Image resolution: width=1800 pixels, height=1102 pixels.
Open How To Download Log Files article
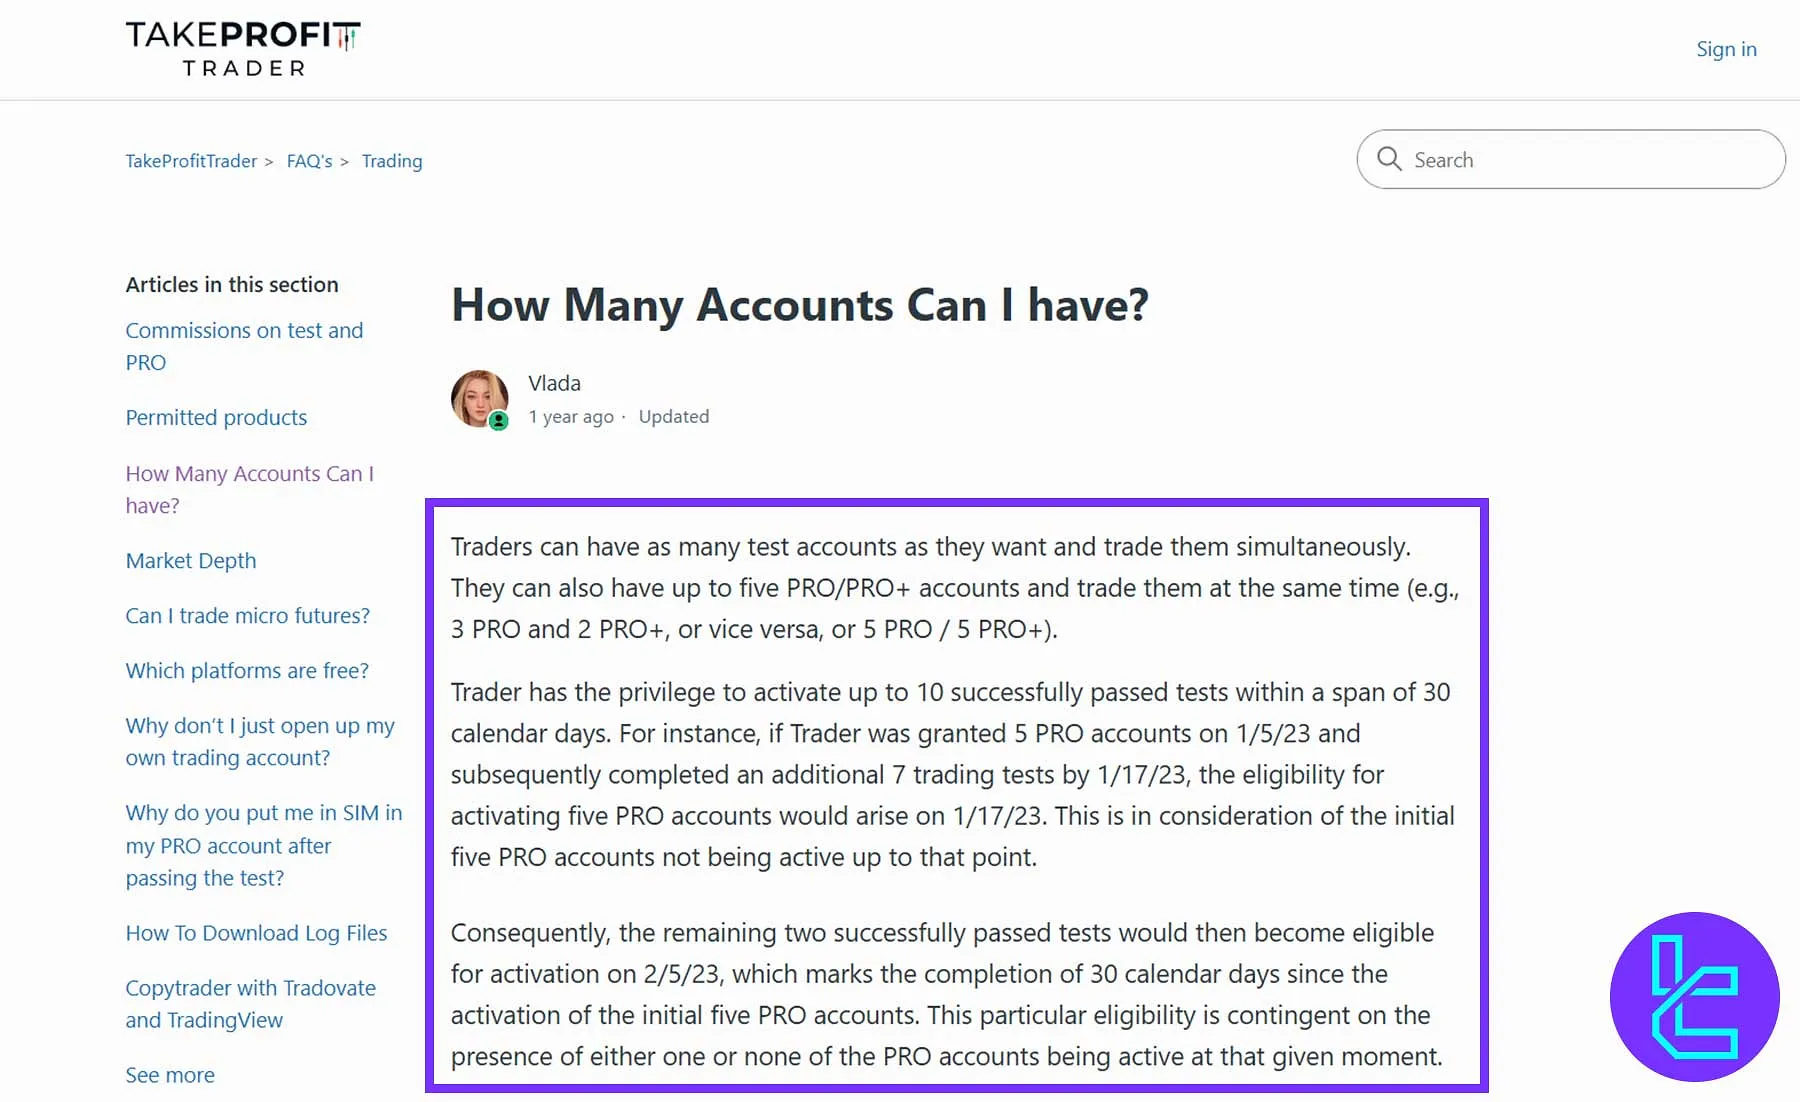(x=256, y=932)
